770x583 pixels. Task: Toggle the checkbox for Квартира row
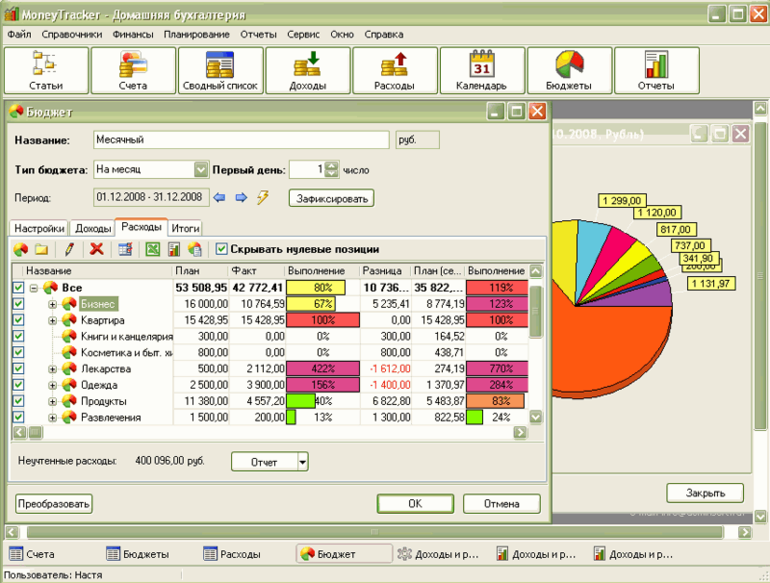(x=18, y=320)
